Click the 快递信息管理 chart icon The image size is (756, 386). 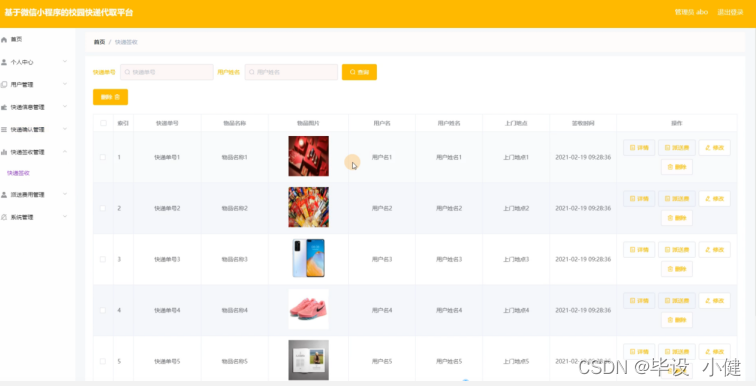[4, 107]
